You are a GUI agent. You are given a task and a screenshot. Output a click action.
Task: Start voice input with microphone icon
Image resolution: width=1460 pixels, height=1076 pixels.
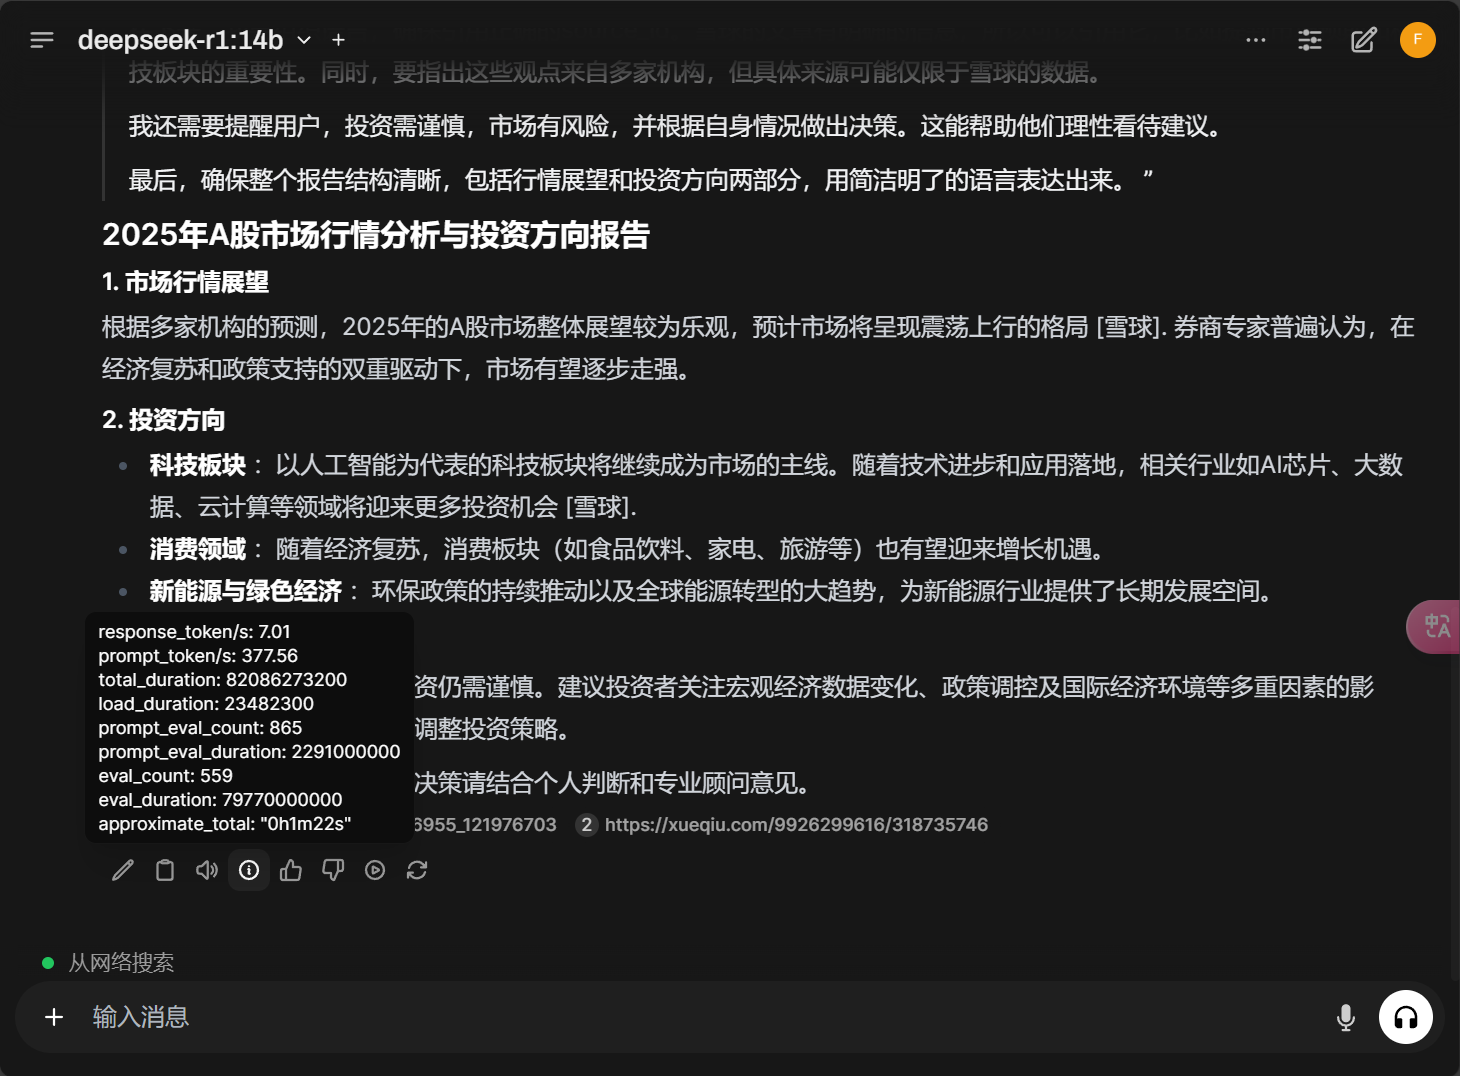point(1346,1017)
